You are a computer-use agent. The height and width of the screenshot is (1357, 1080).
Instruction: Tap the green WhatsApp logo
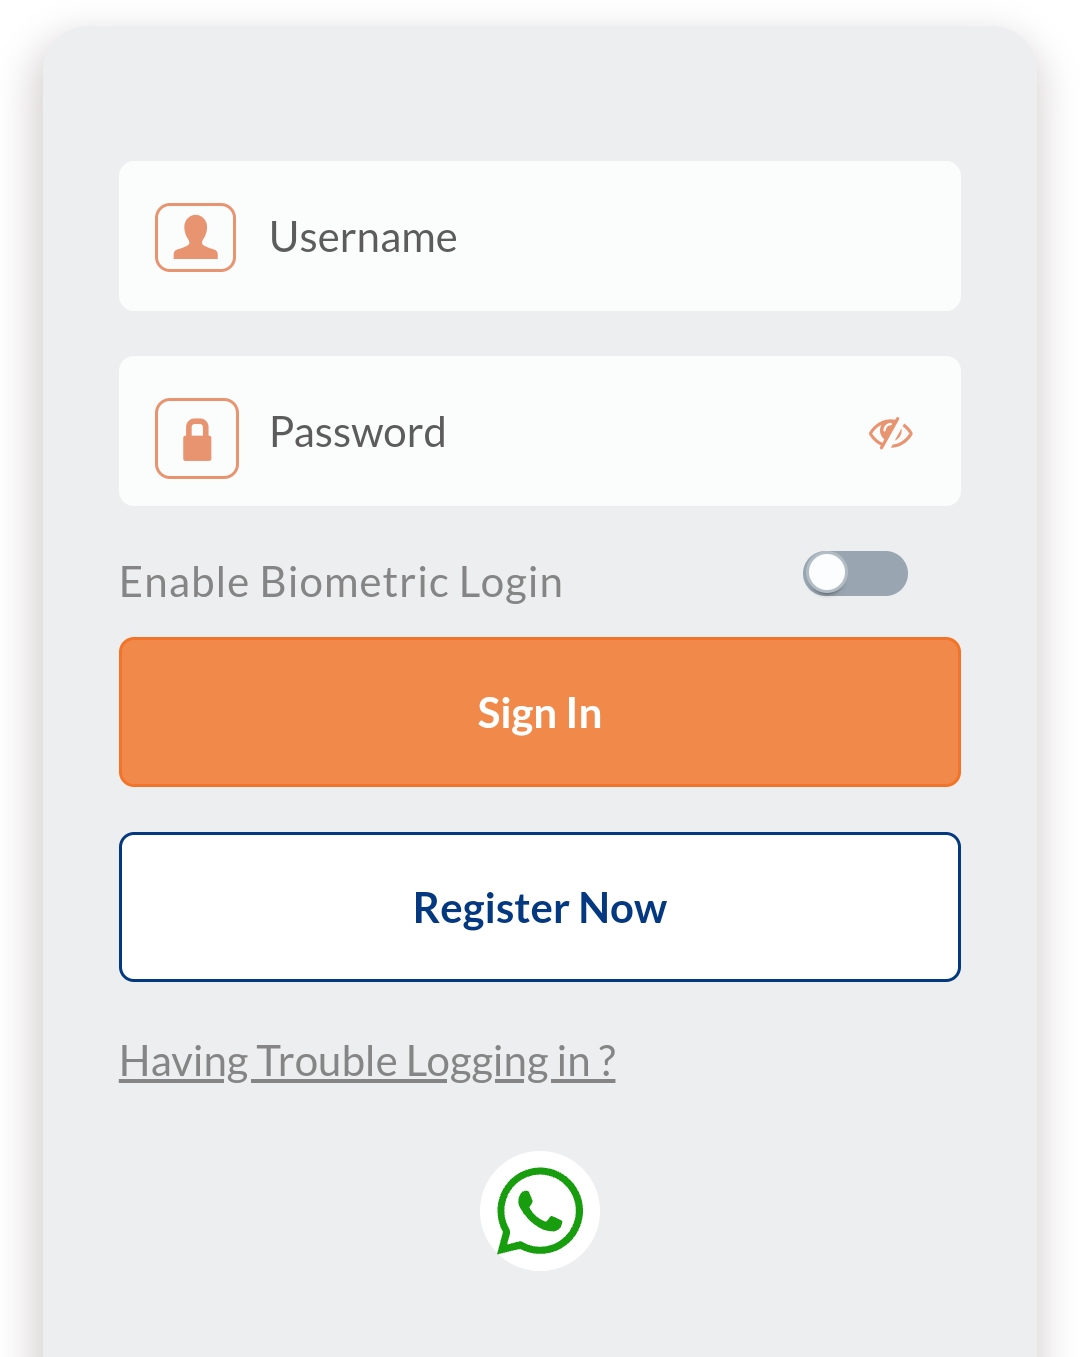tap(540, 1211)
